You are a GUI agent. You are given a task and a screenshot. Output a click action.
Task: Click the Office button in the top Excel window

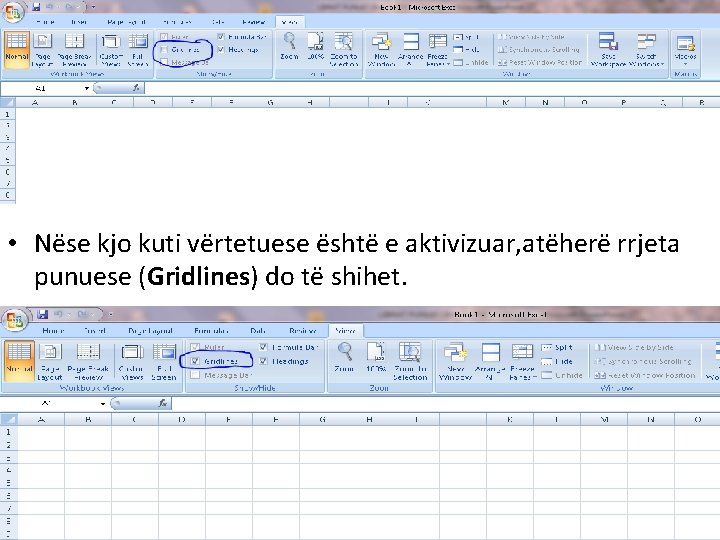pos(13,11)
